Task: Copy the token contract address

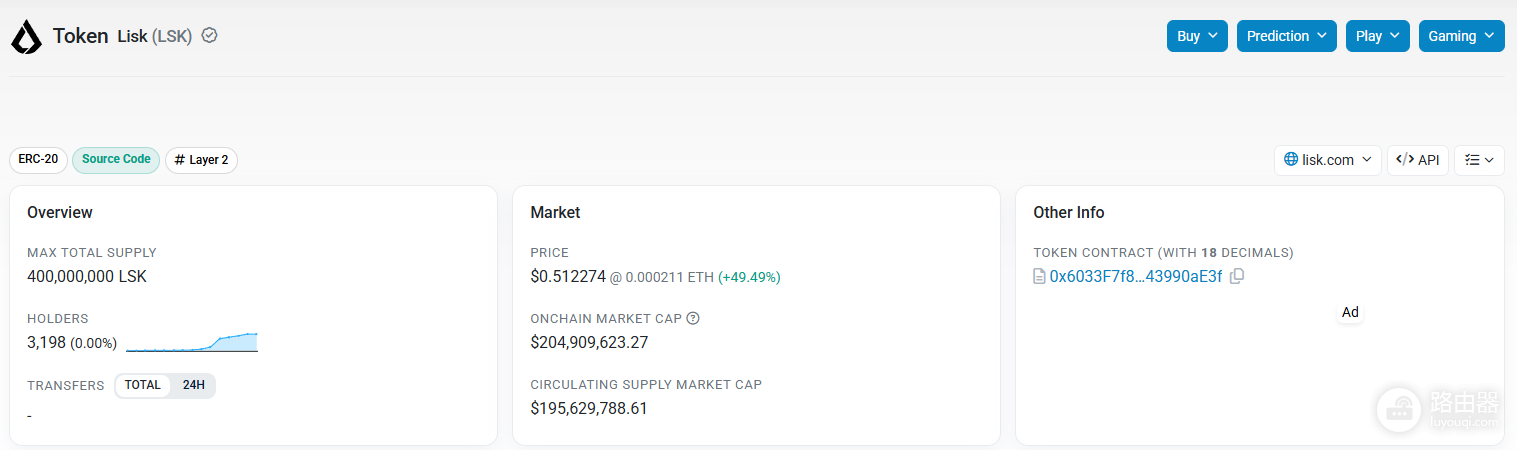Action: coord(1237,276)
